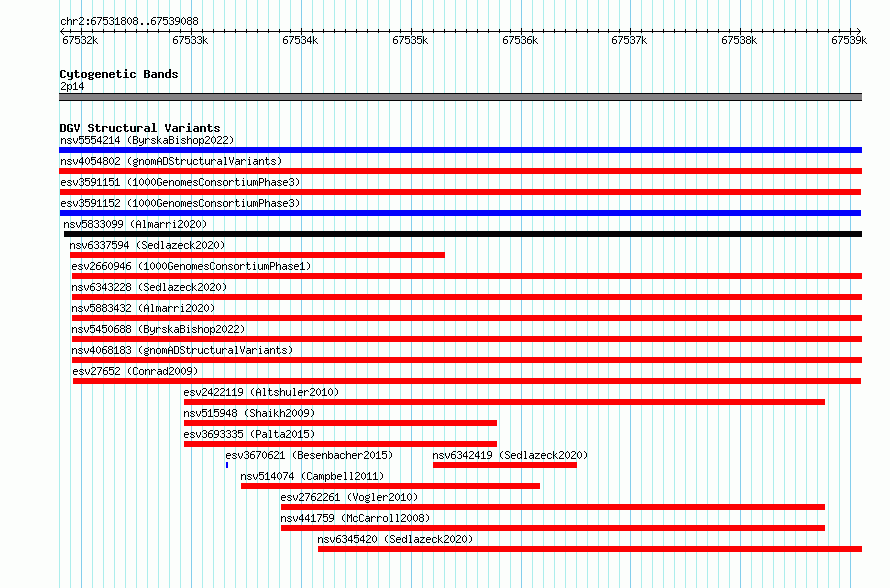Click the 67534k ruler tick label
The height and width of the screenshot is (588, 890).
click(300, 40)
